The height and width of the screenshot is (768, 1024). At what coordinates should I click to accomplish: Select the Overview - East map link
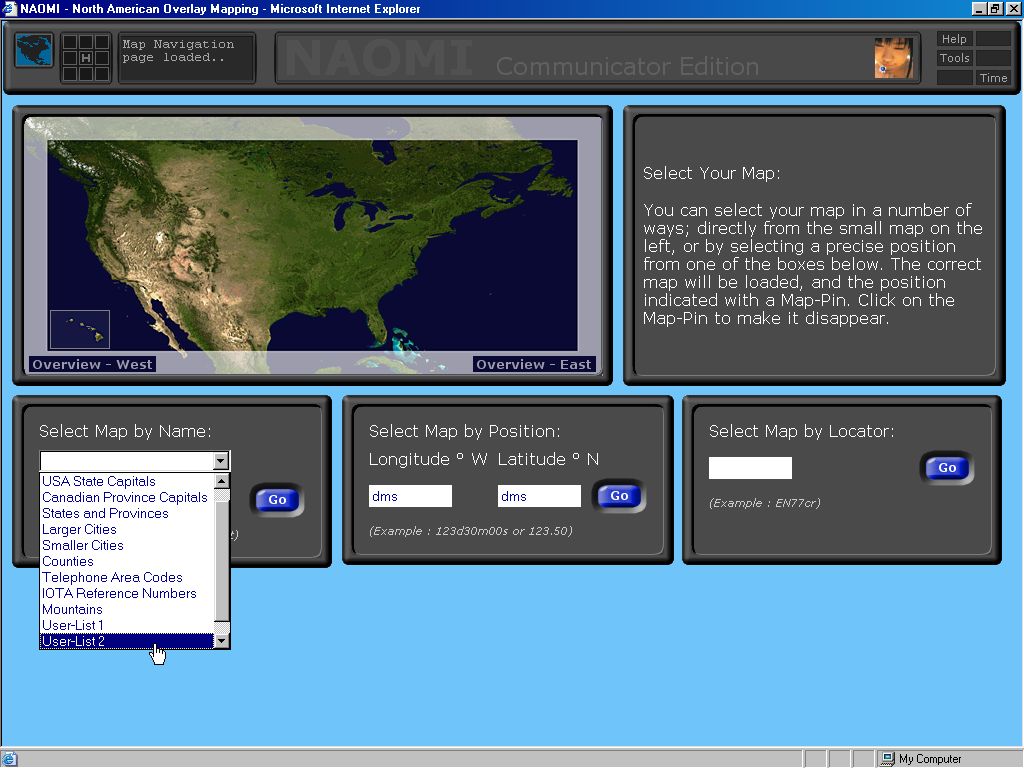(x=534, y=364)
